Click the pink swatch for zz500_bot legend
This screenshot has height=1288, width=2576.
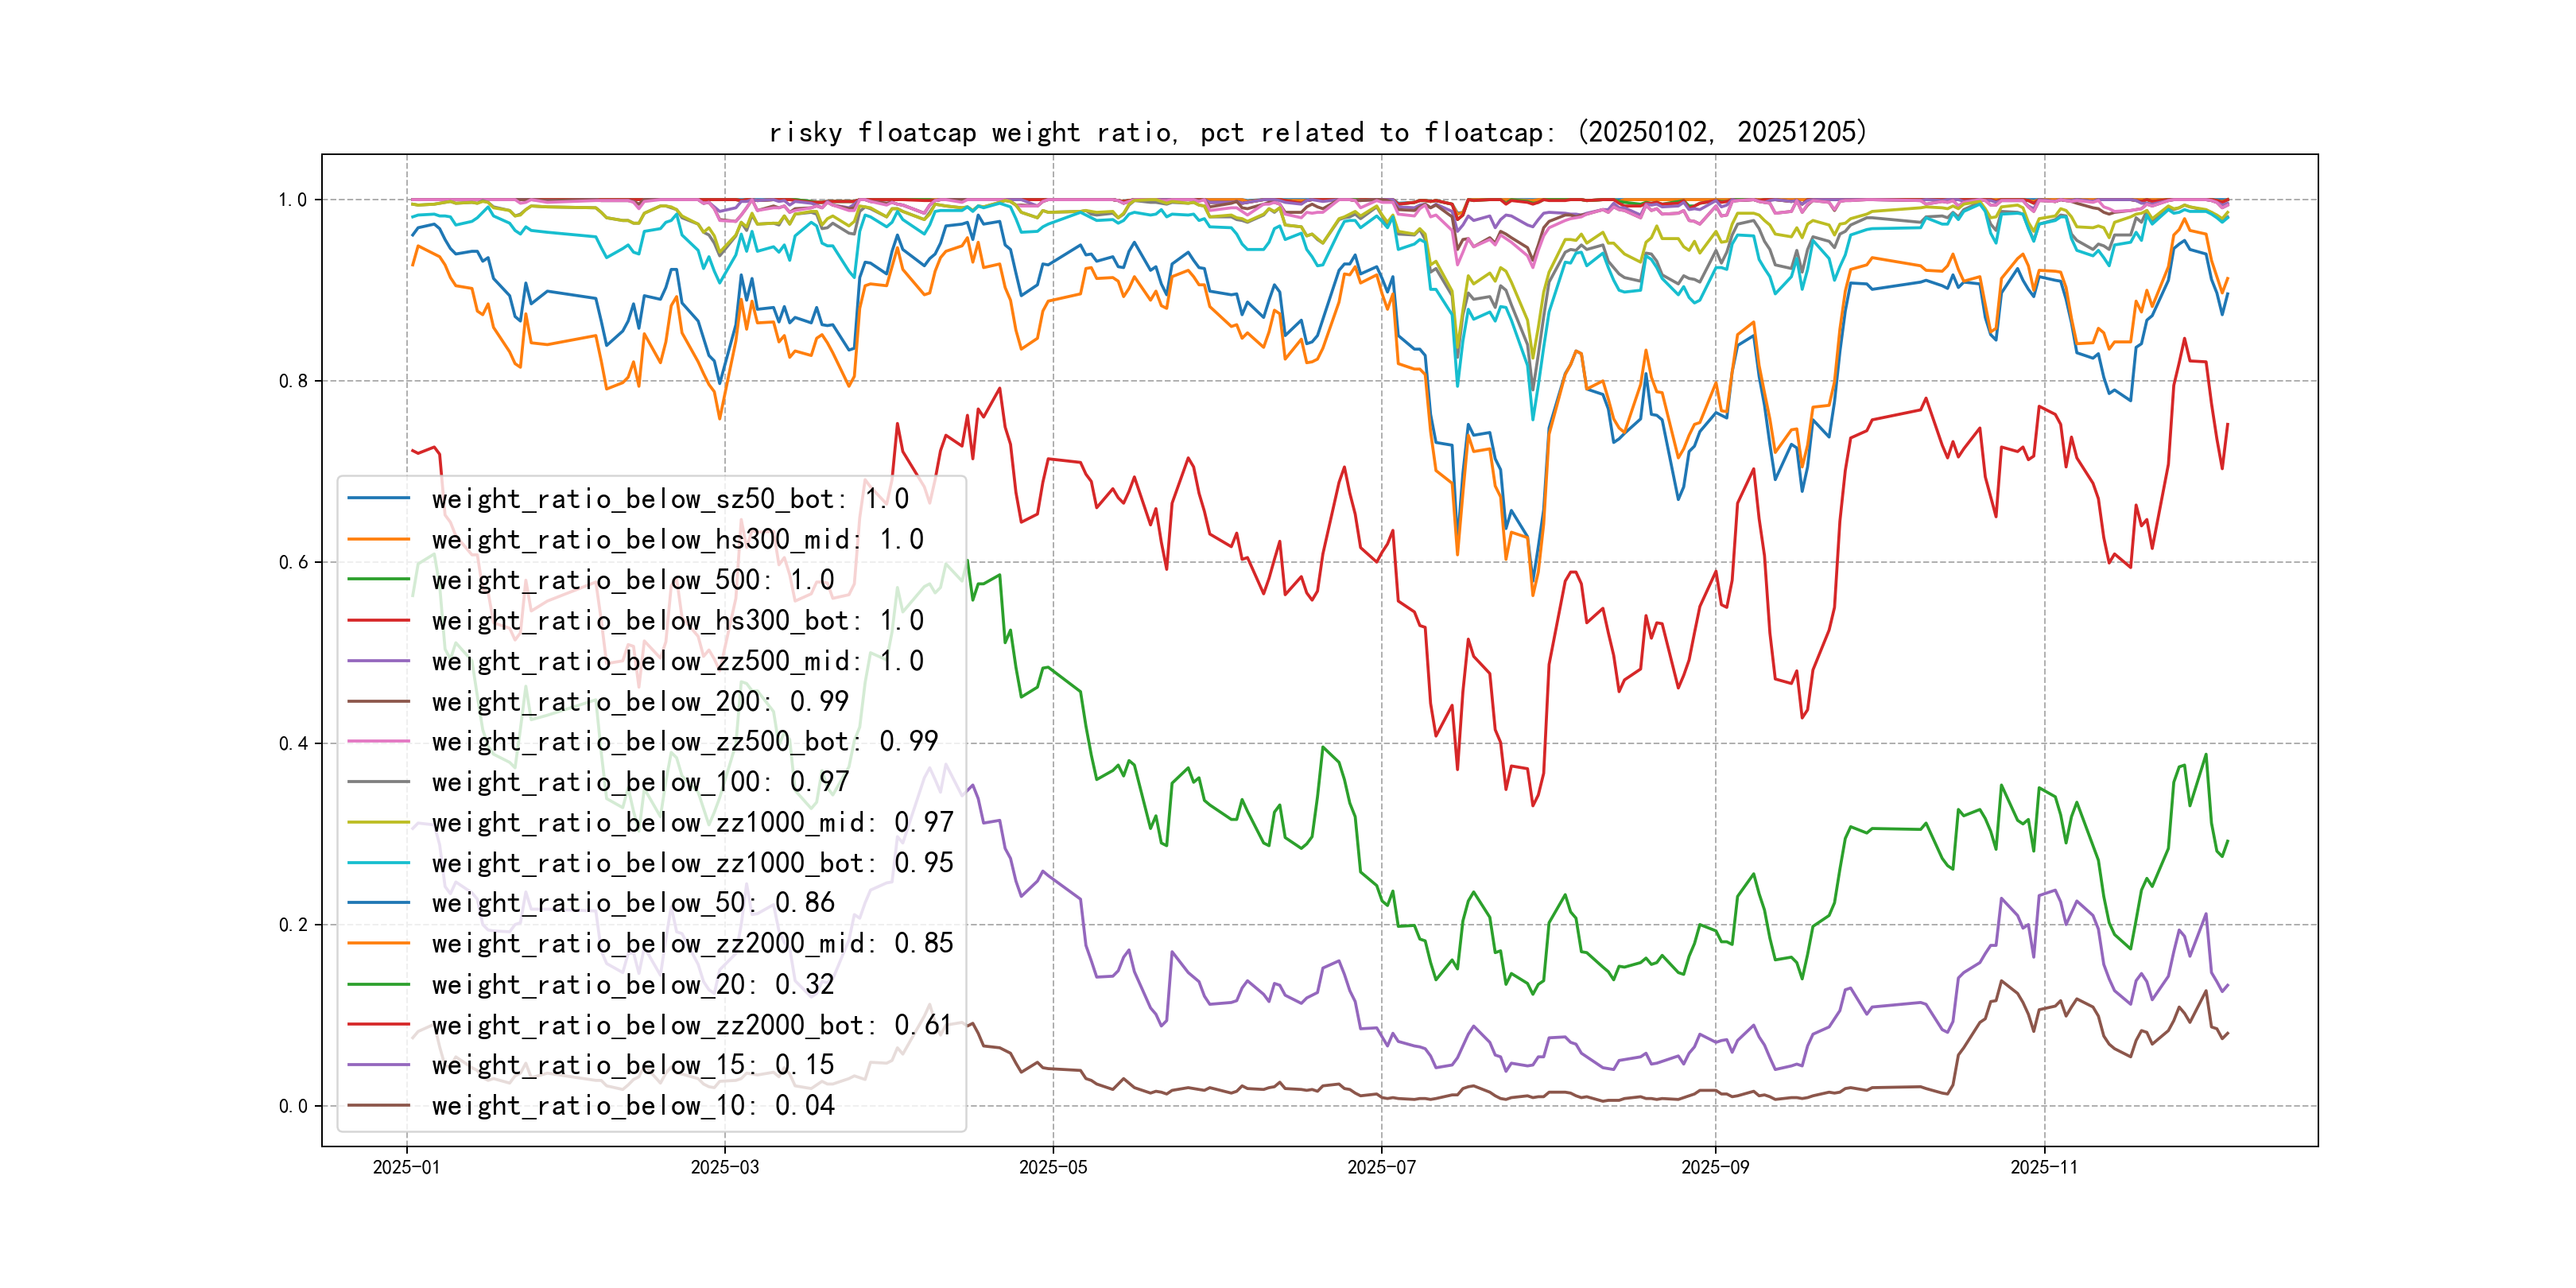tap(378, 742)
